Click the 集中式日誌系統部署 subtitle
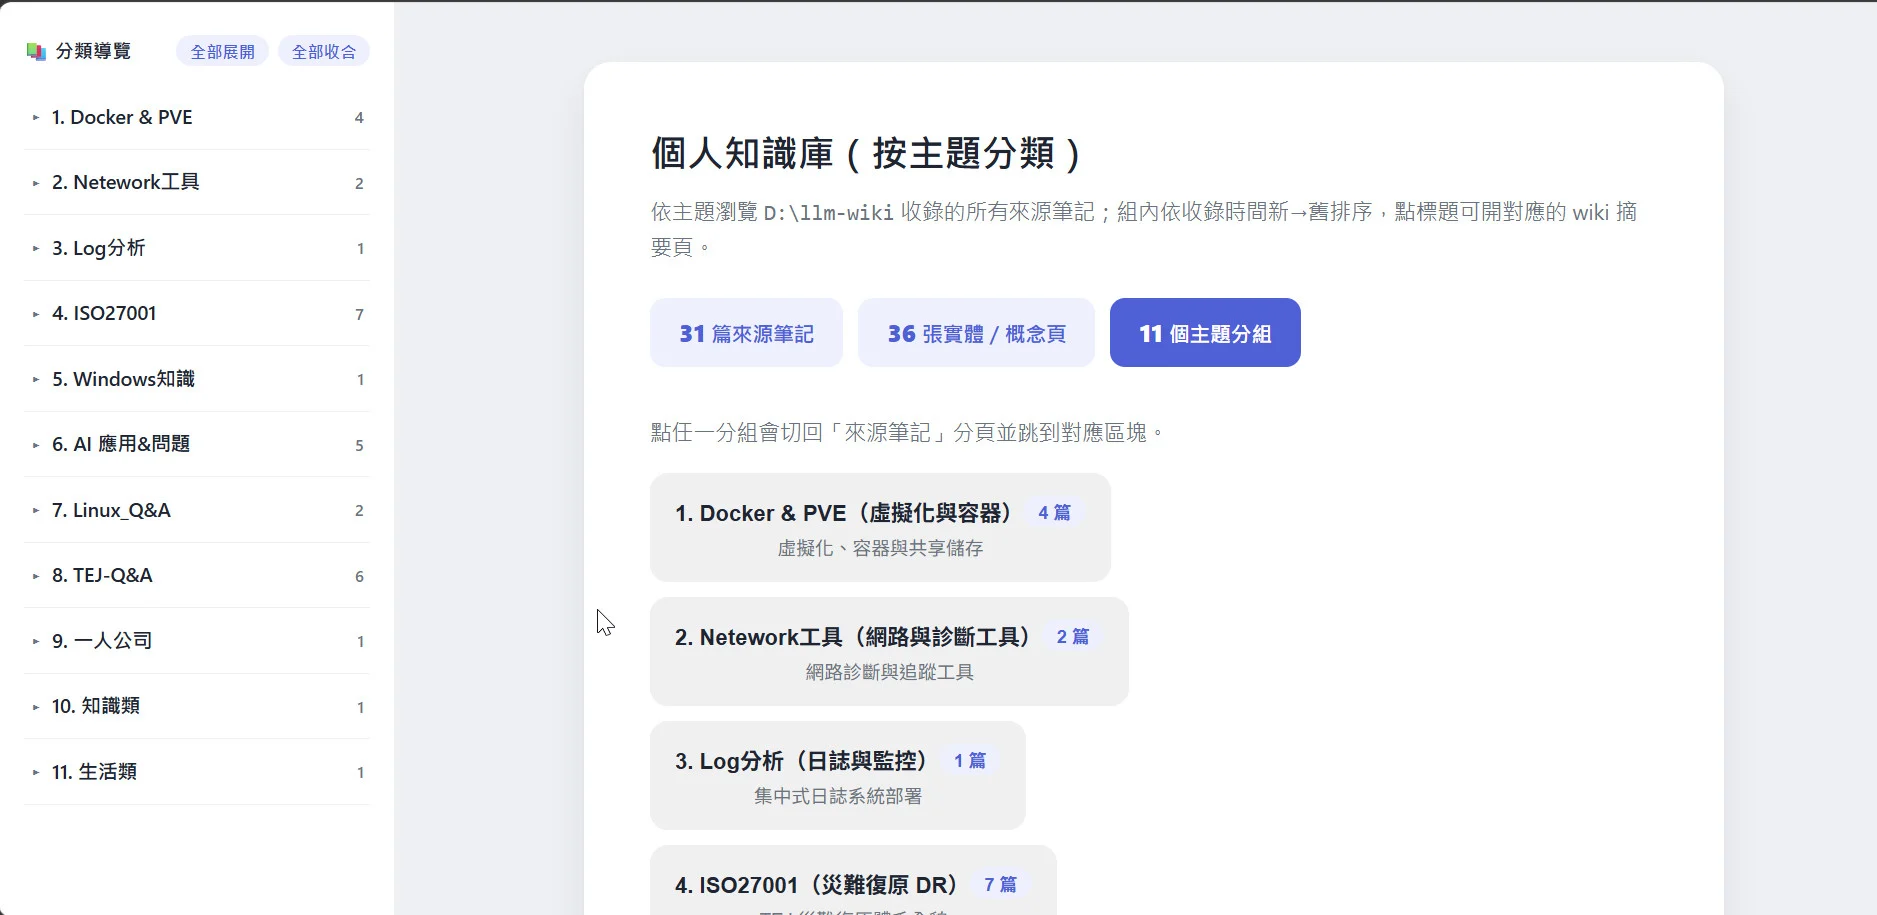This screenshot has height=915, width=1877. pos(838,796)
